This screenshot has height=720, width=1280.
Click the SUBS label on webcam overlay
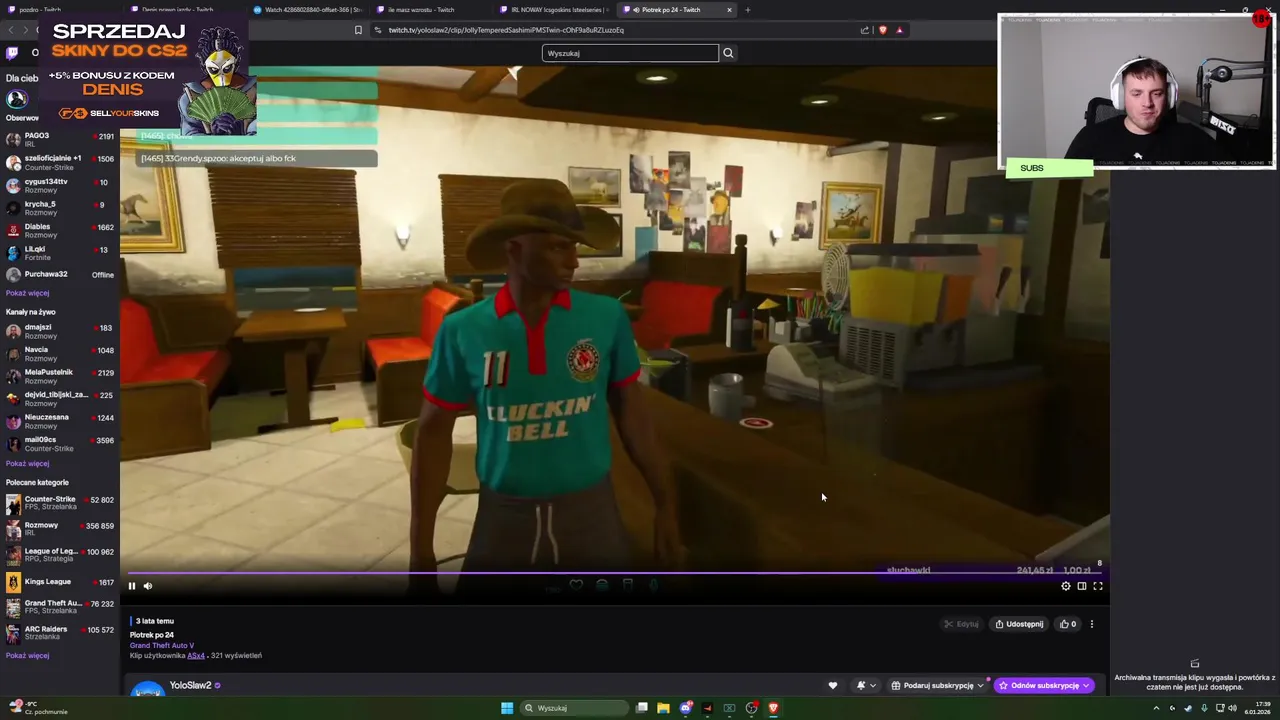(x=1032, y=168)
